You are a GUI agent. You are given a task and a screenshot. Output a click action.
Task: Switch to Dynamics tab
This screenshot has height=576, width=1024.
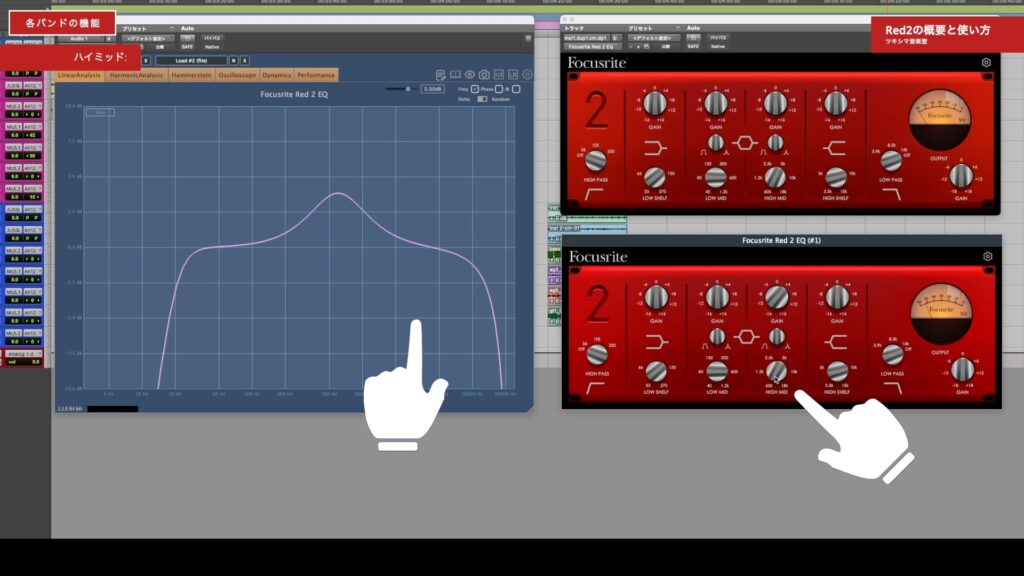pyautogui.click(x=277, y=75)
